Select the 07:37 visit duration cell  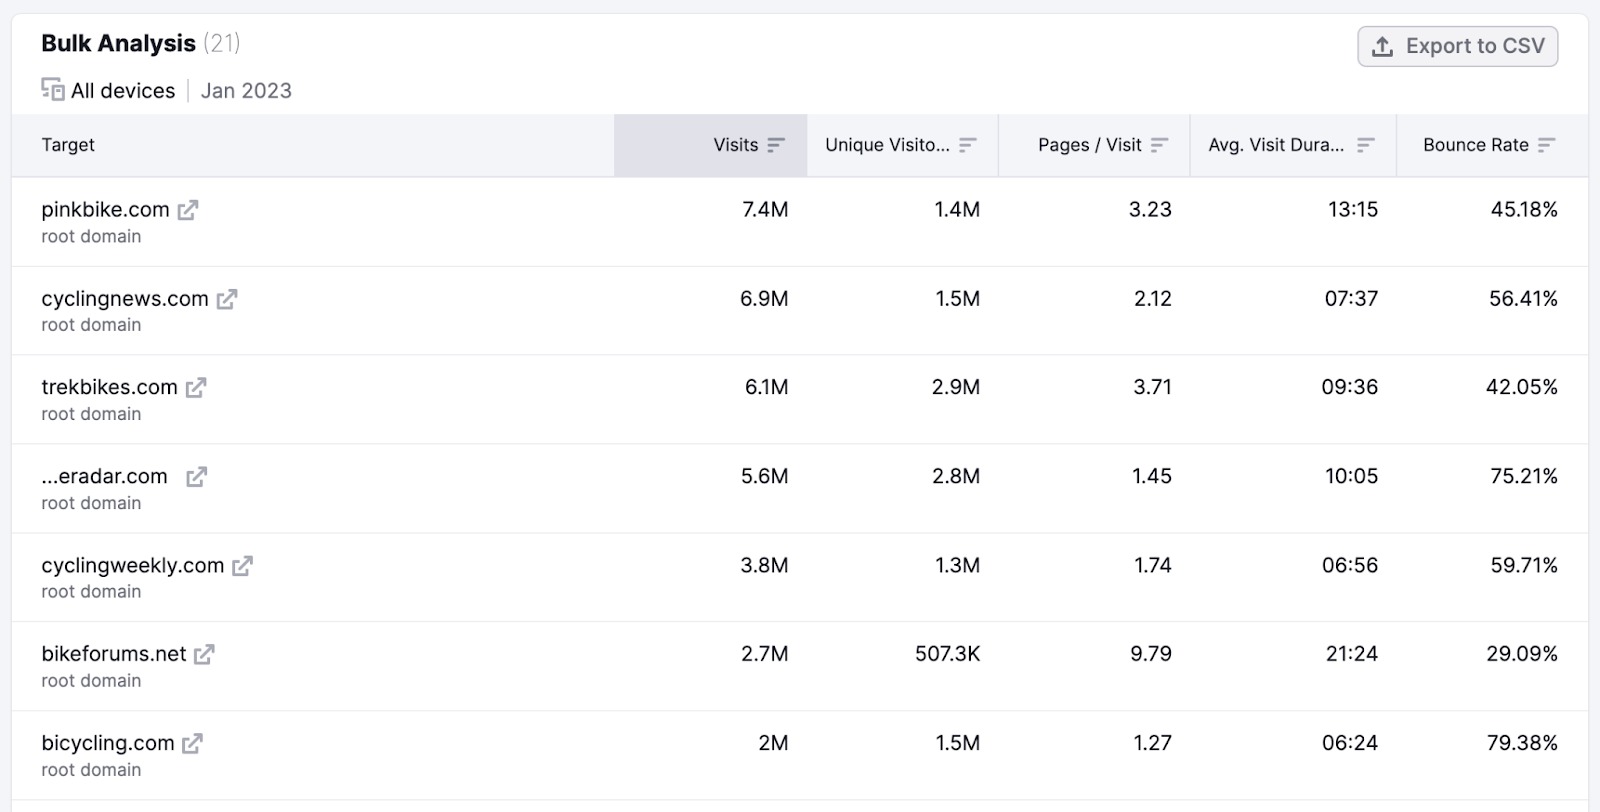(1351, 299)
